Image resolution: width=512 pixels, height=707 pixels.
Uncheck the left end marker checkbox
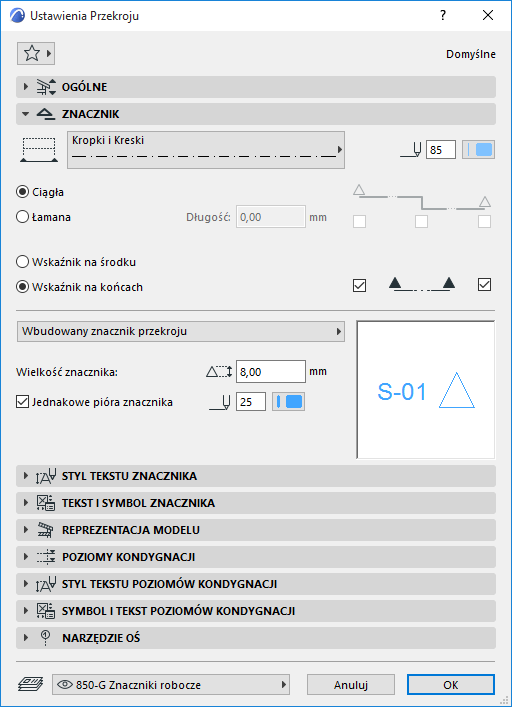pyautogui.click(x=360, y=285)
